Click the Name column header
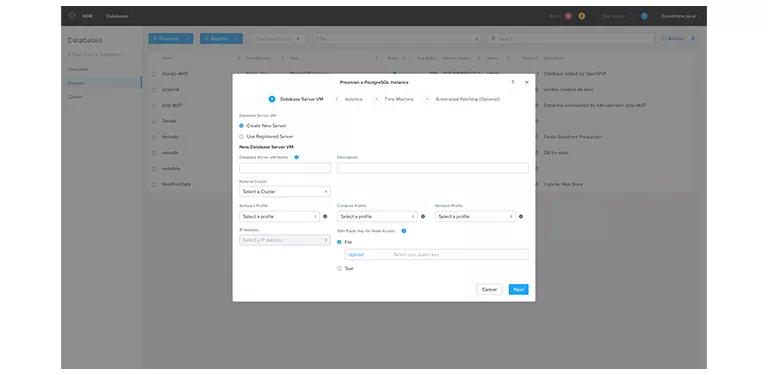The image size is (768, 375). pos(167,58)
